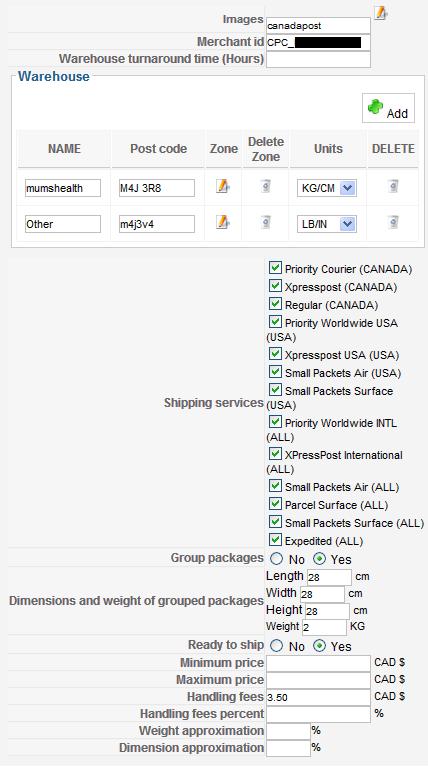This screenshot has height=779, width=428.
Task: Click the green Add warehouse icon
Action: 376,106
